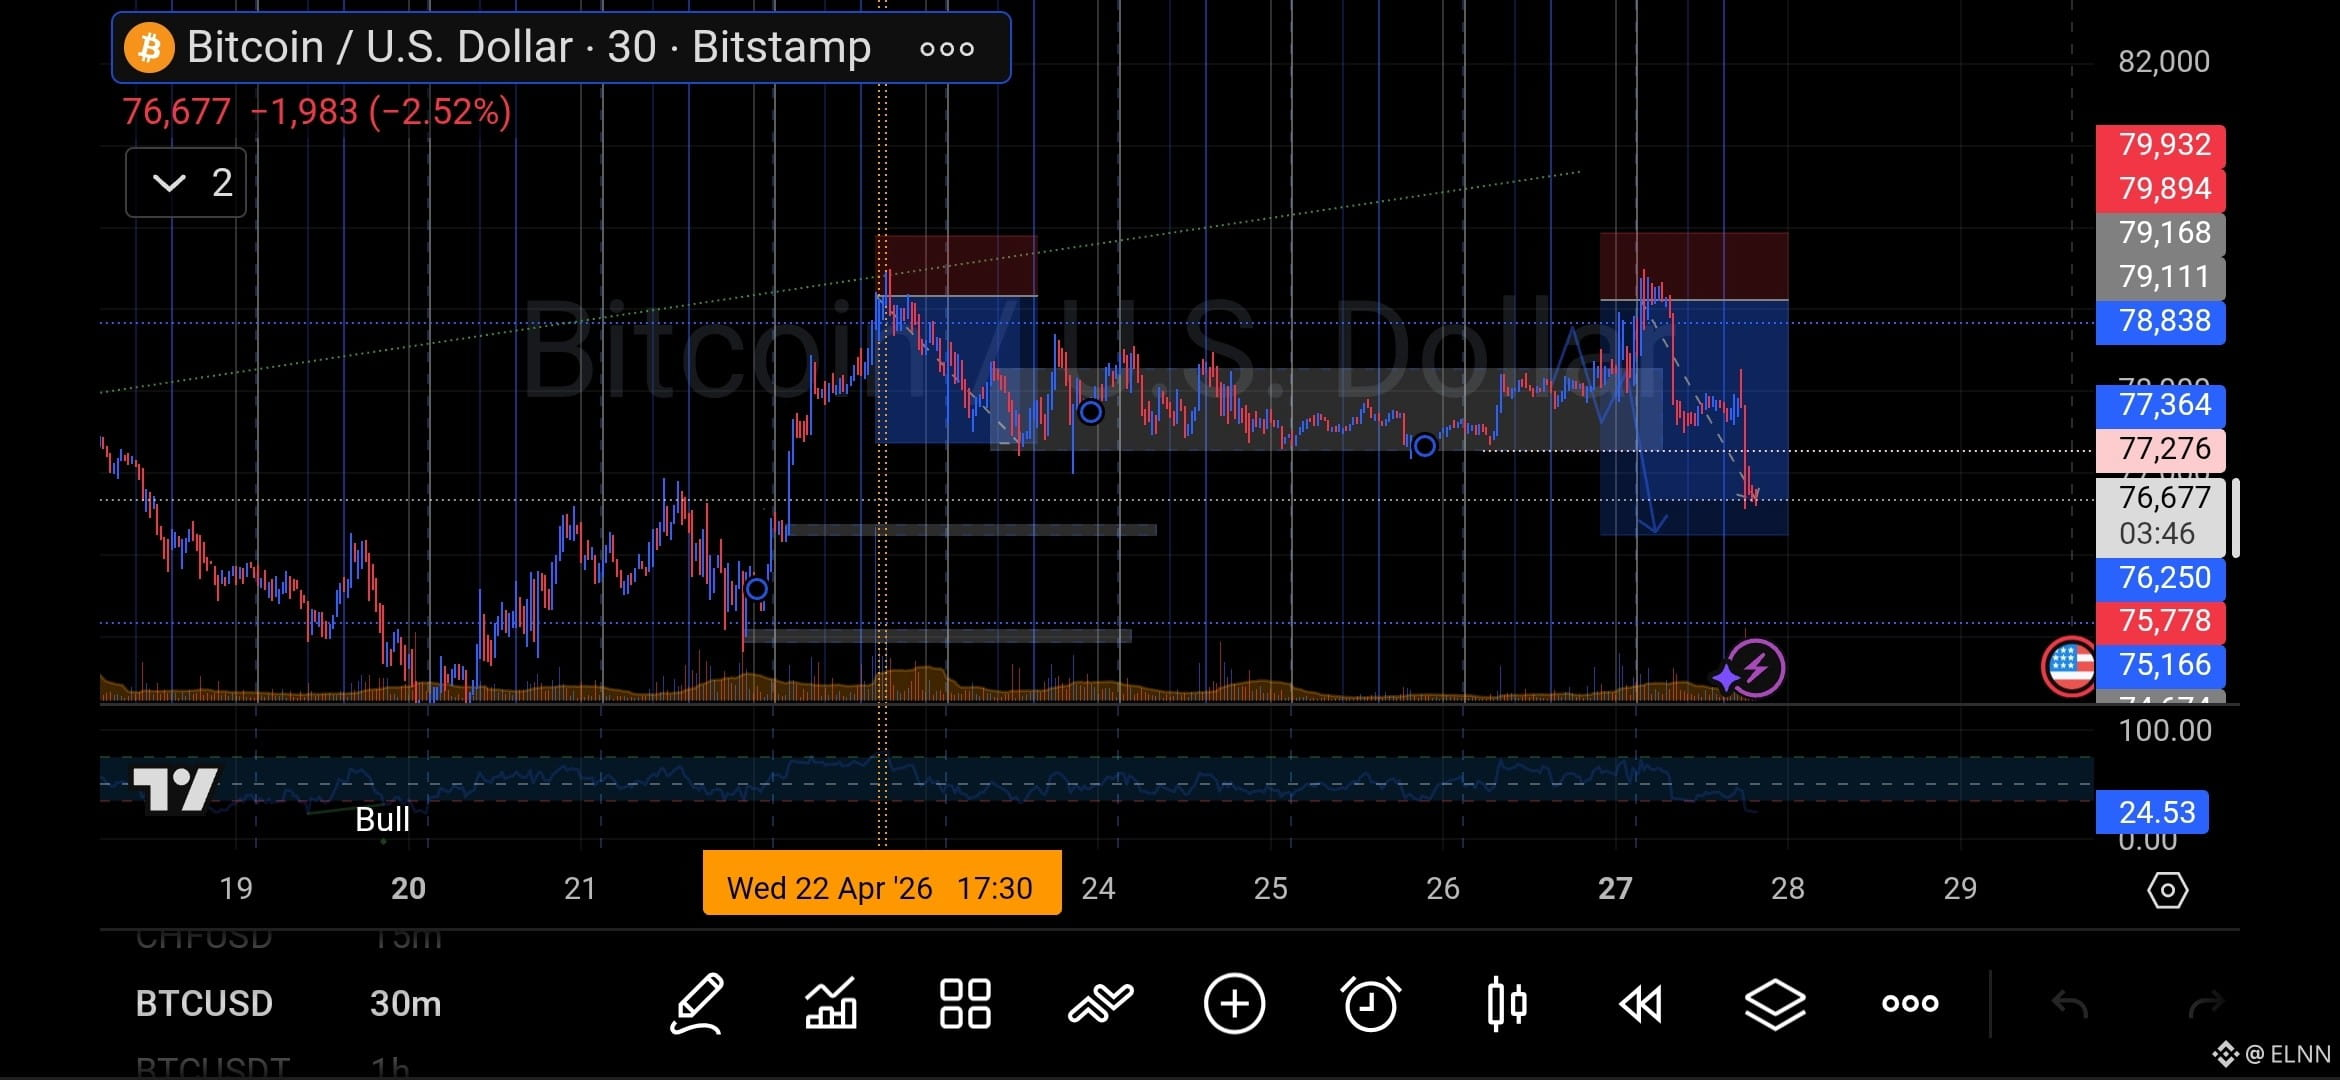2340x1080 pixels.
Task: Open the indicators bar-chart icon
Action: click(x=831, y=1003)
